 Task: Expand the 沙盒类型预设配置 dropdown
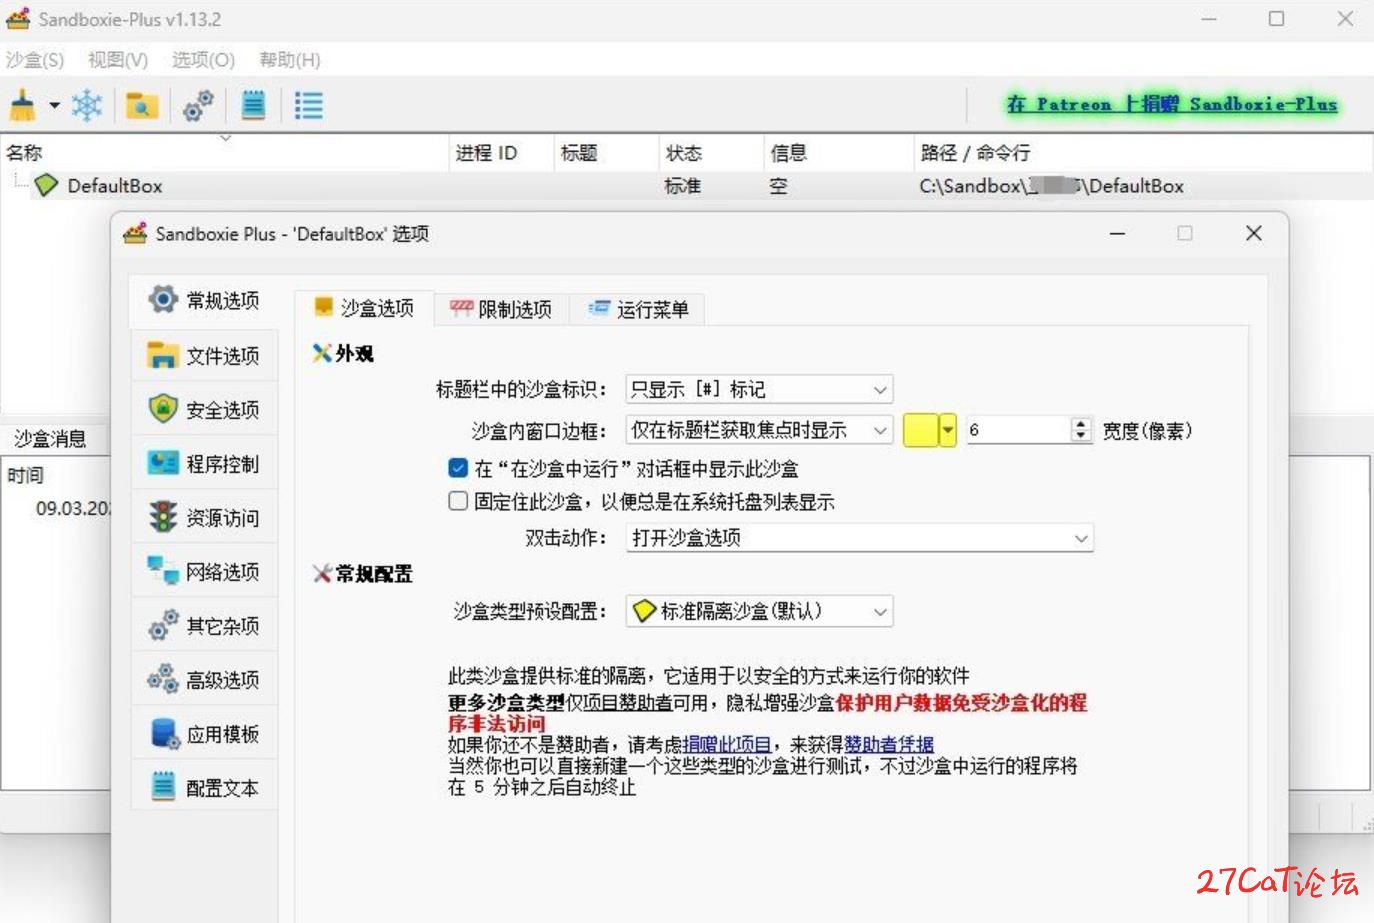[x=759, y=611]
